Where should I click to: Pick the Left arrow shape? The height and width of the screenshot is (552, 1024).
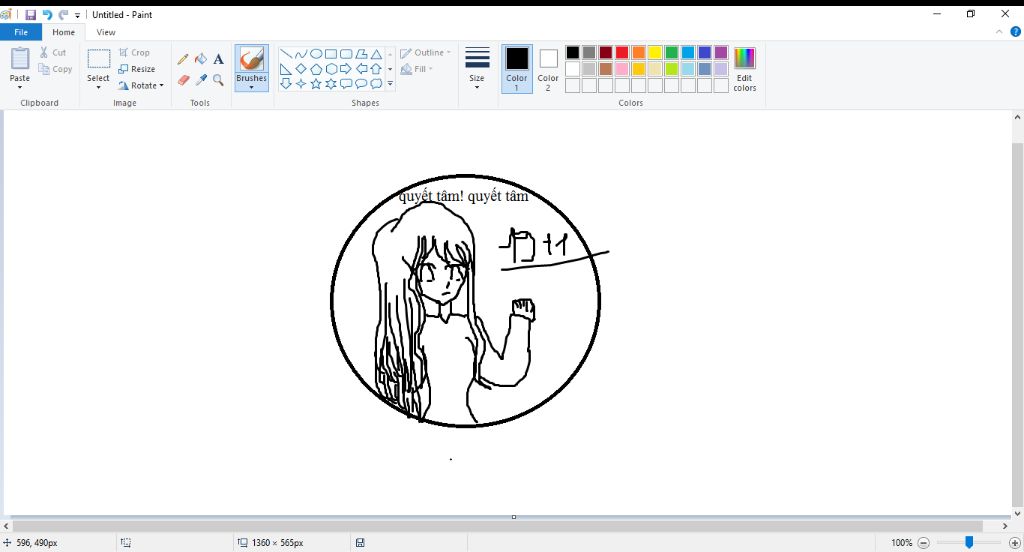point(361,69)
